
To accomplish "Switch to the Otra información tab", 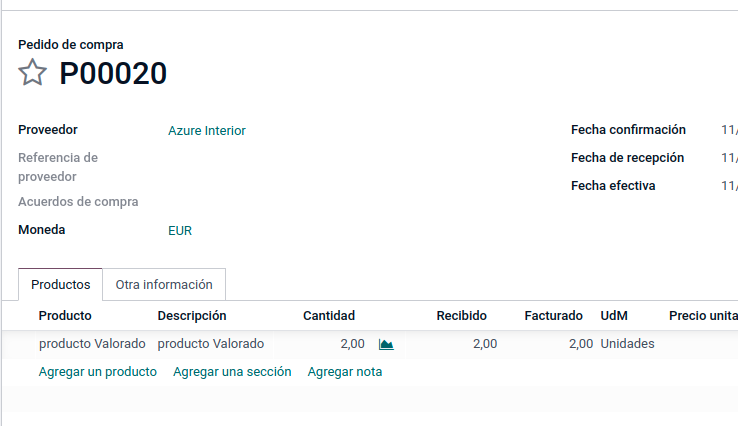I will 164,284.
